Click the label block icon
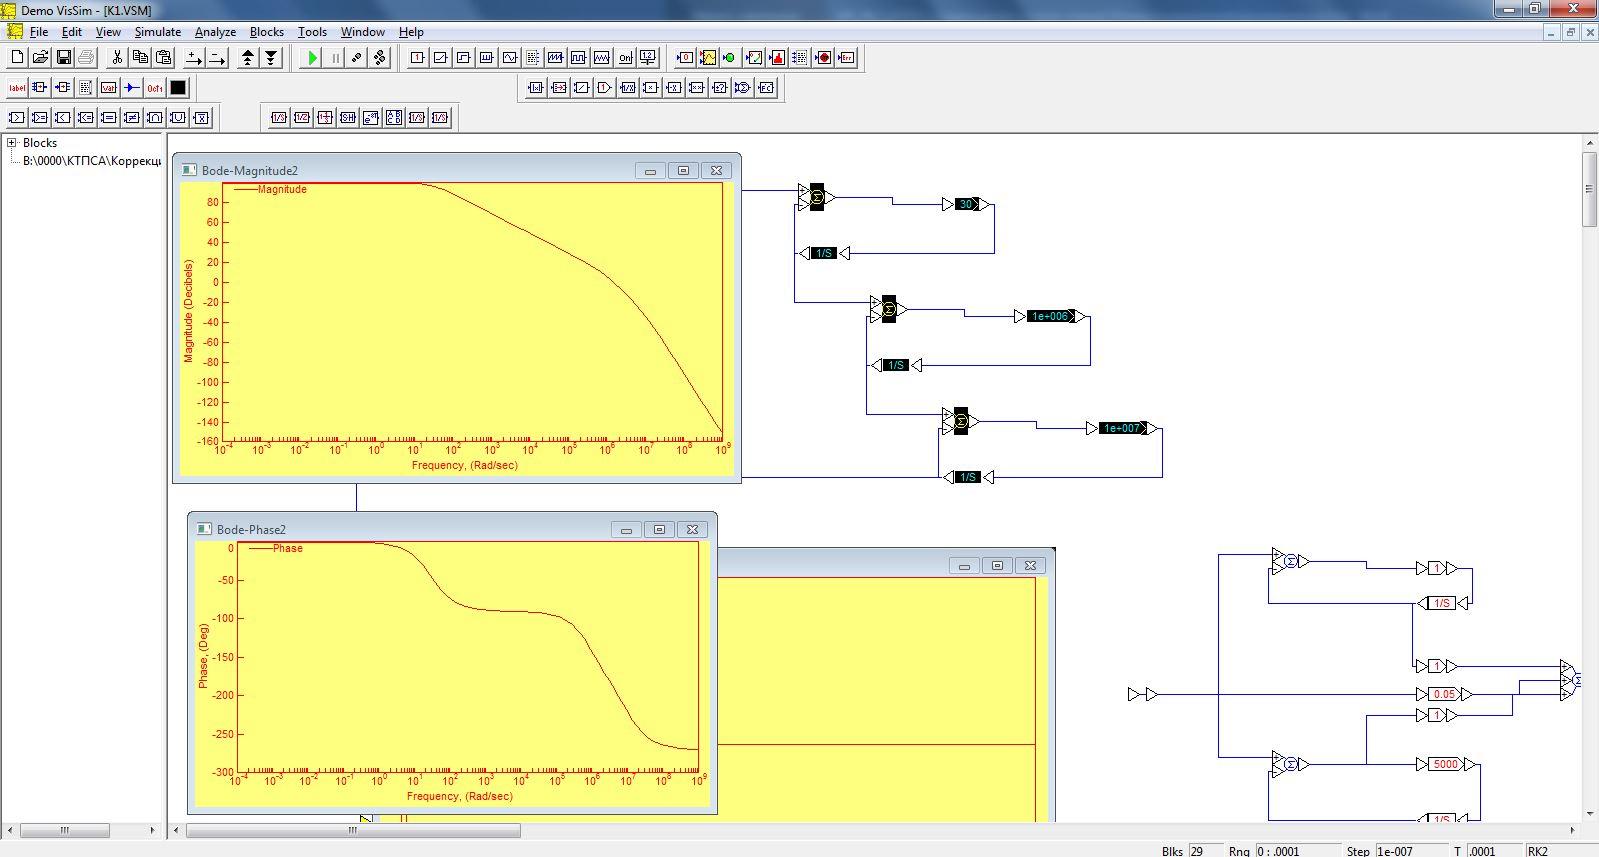Viewport: 1599px width, 857px height. (17, 88)
